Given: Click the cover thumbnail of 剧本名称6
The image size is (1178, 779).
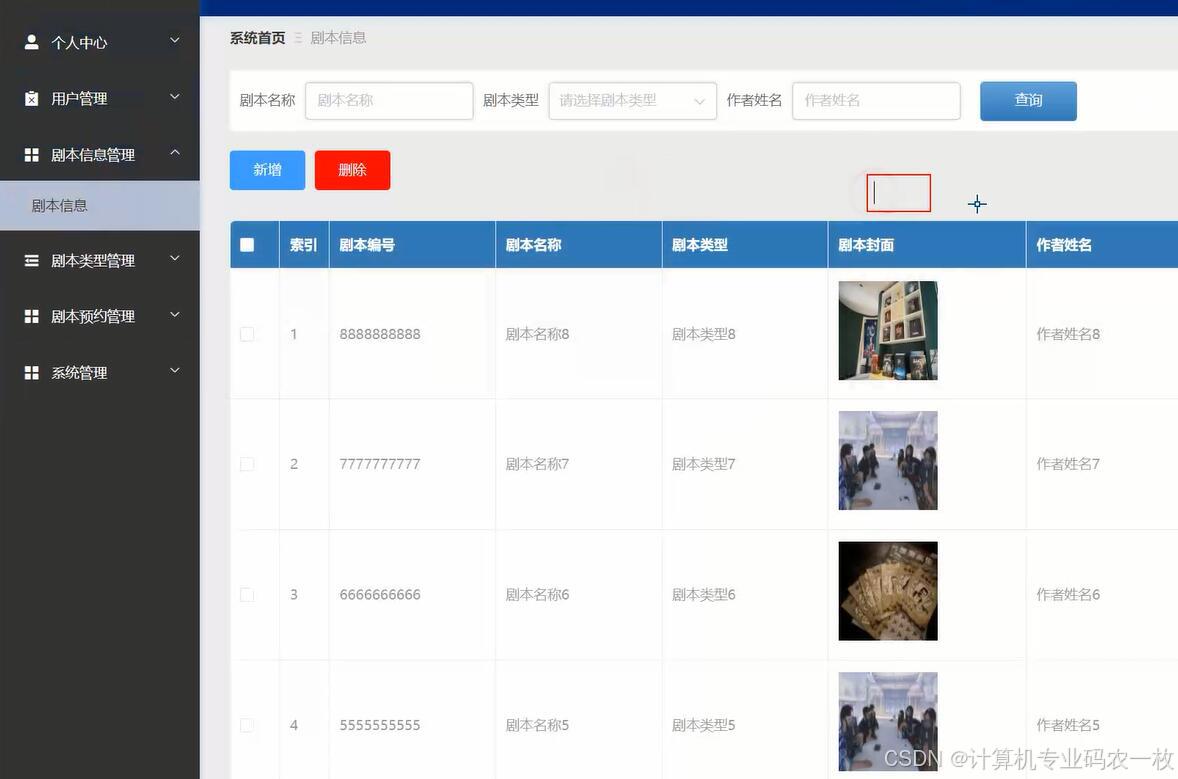Looking at the screenshot, I should coord(887,590).
